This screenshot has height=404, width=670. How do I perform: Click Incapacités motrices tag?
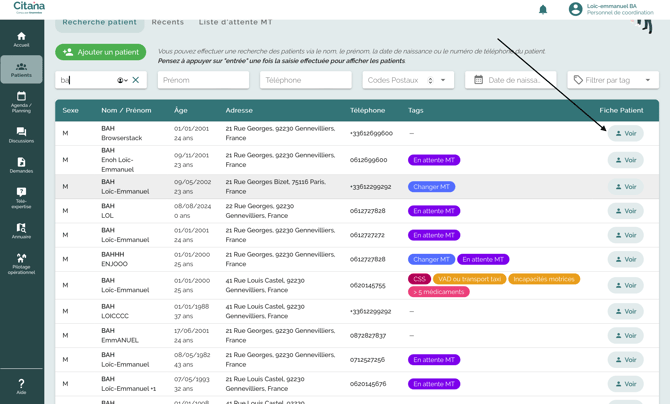click(544, 279)
